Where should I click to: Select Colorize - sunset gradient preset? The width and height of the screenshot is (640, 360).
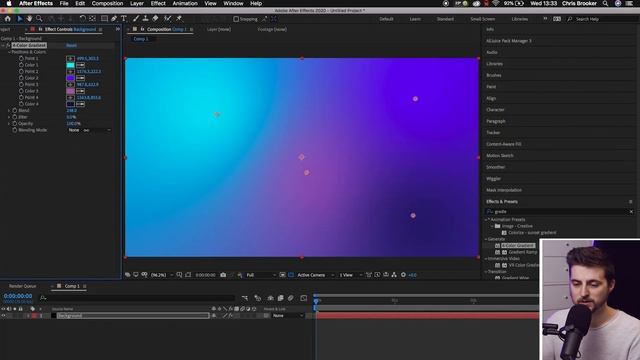coord(532,233)
